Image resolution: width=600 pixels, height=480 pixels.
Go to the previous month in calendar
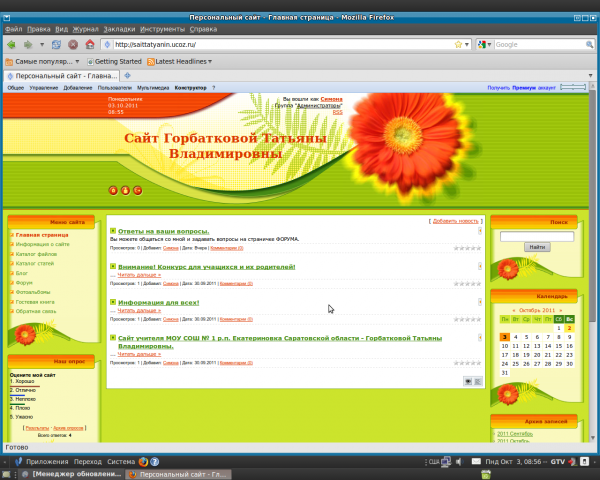514,310
